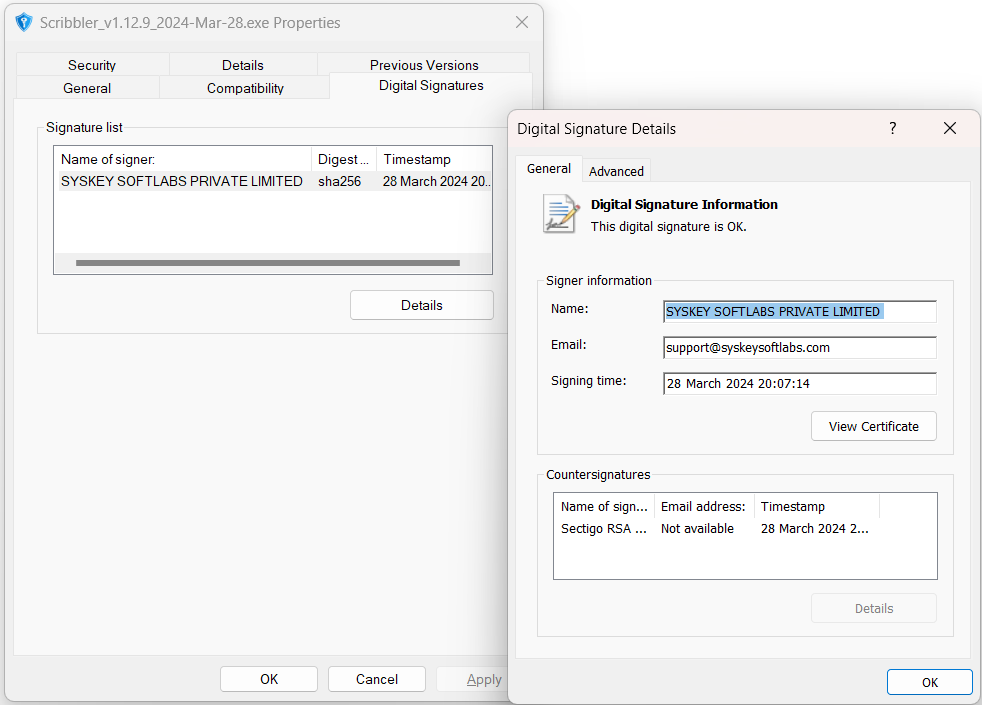Click the Signing time field

click(x=799, y=384)
